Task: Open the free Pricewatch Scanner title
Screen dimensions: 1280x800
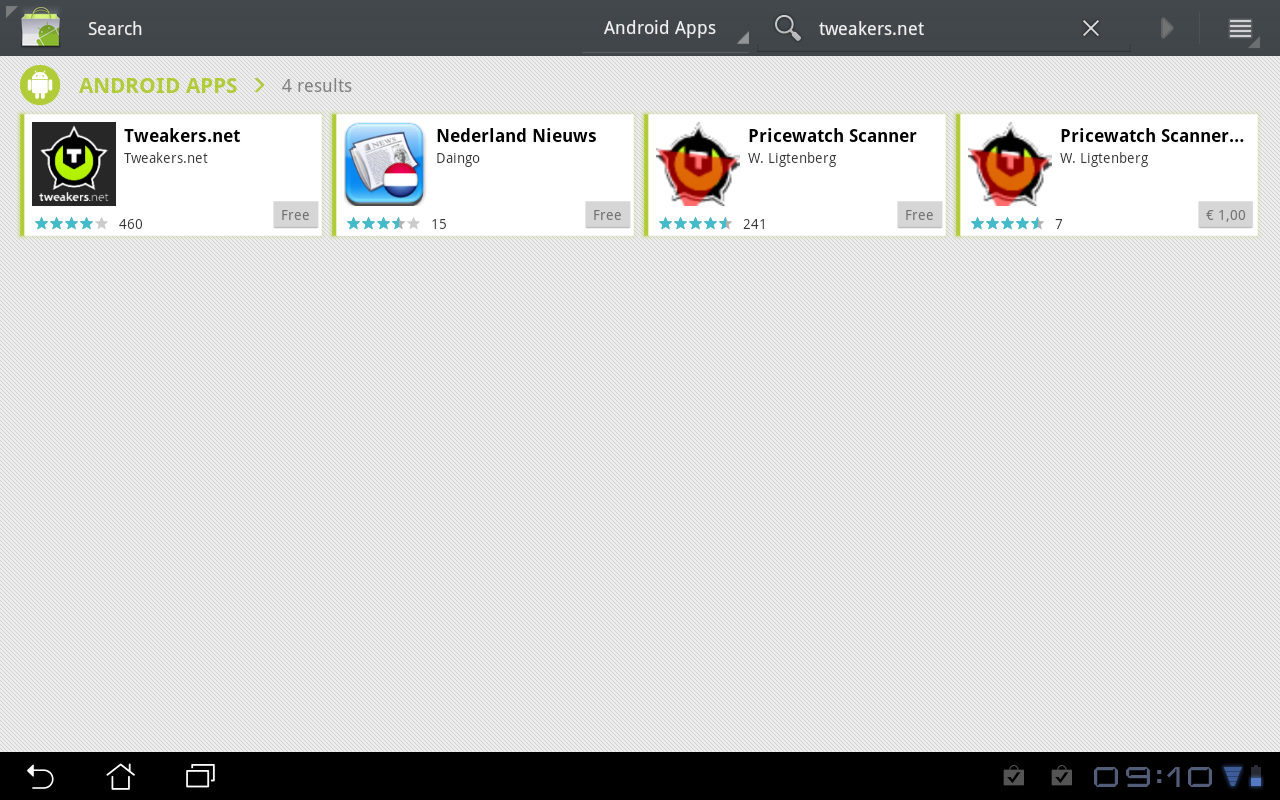Action: click(832, 136)
